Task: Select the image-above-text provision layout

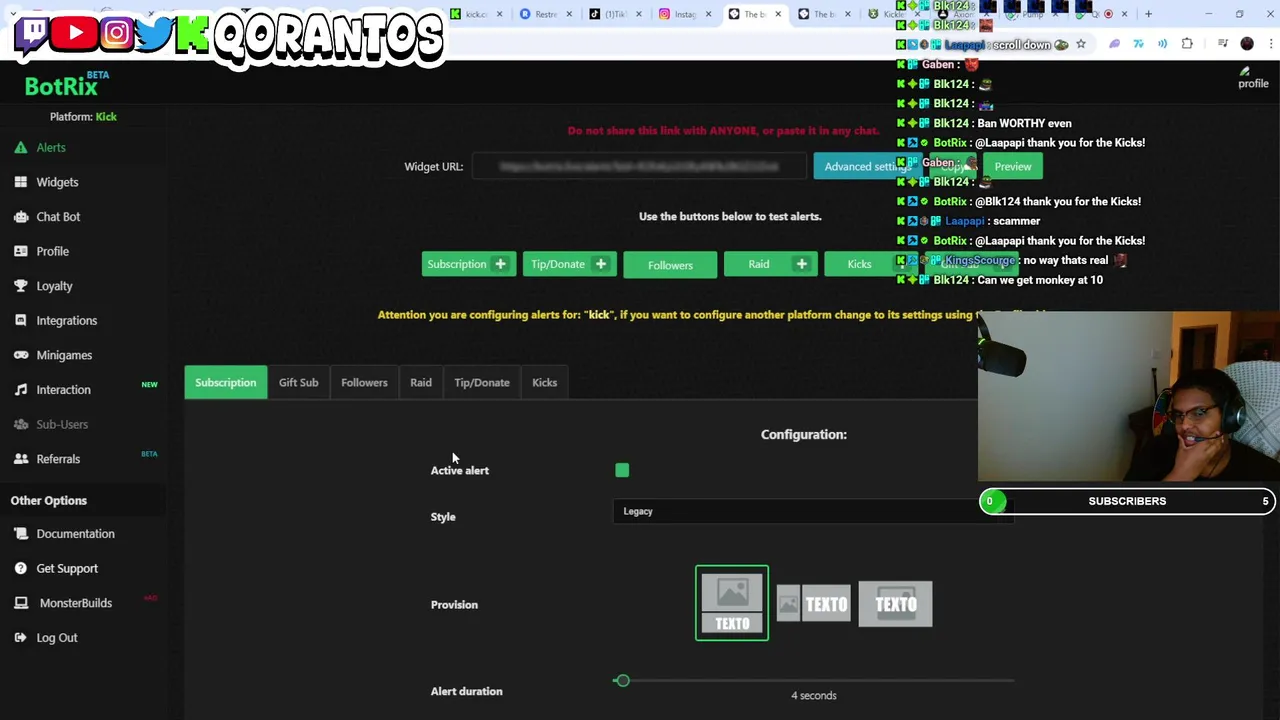Action: click(732, 603)
